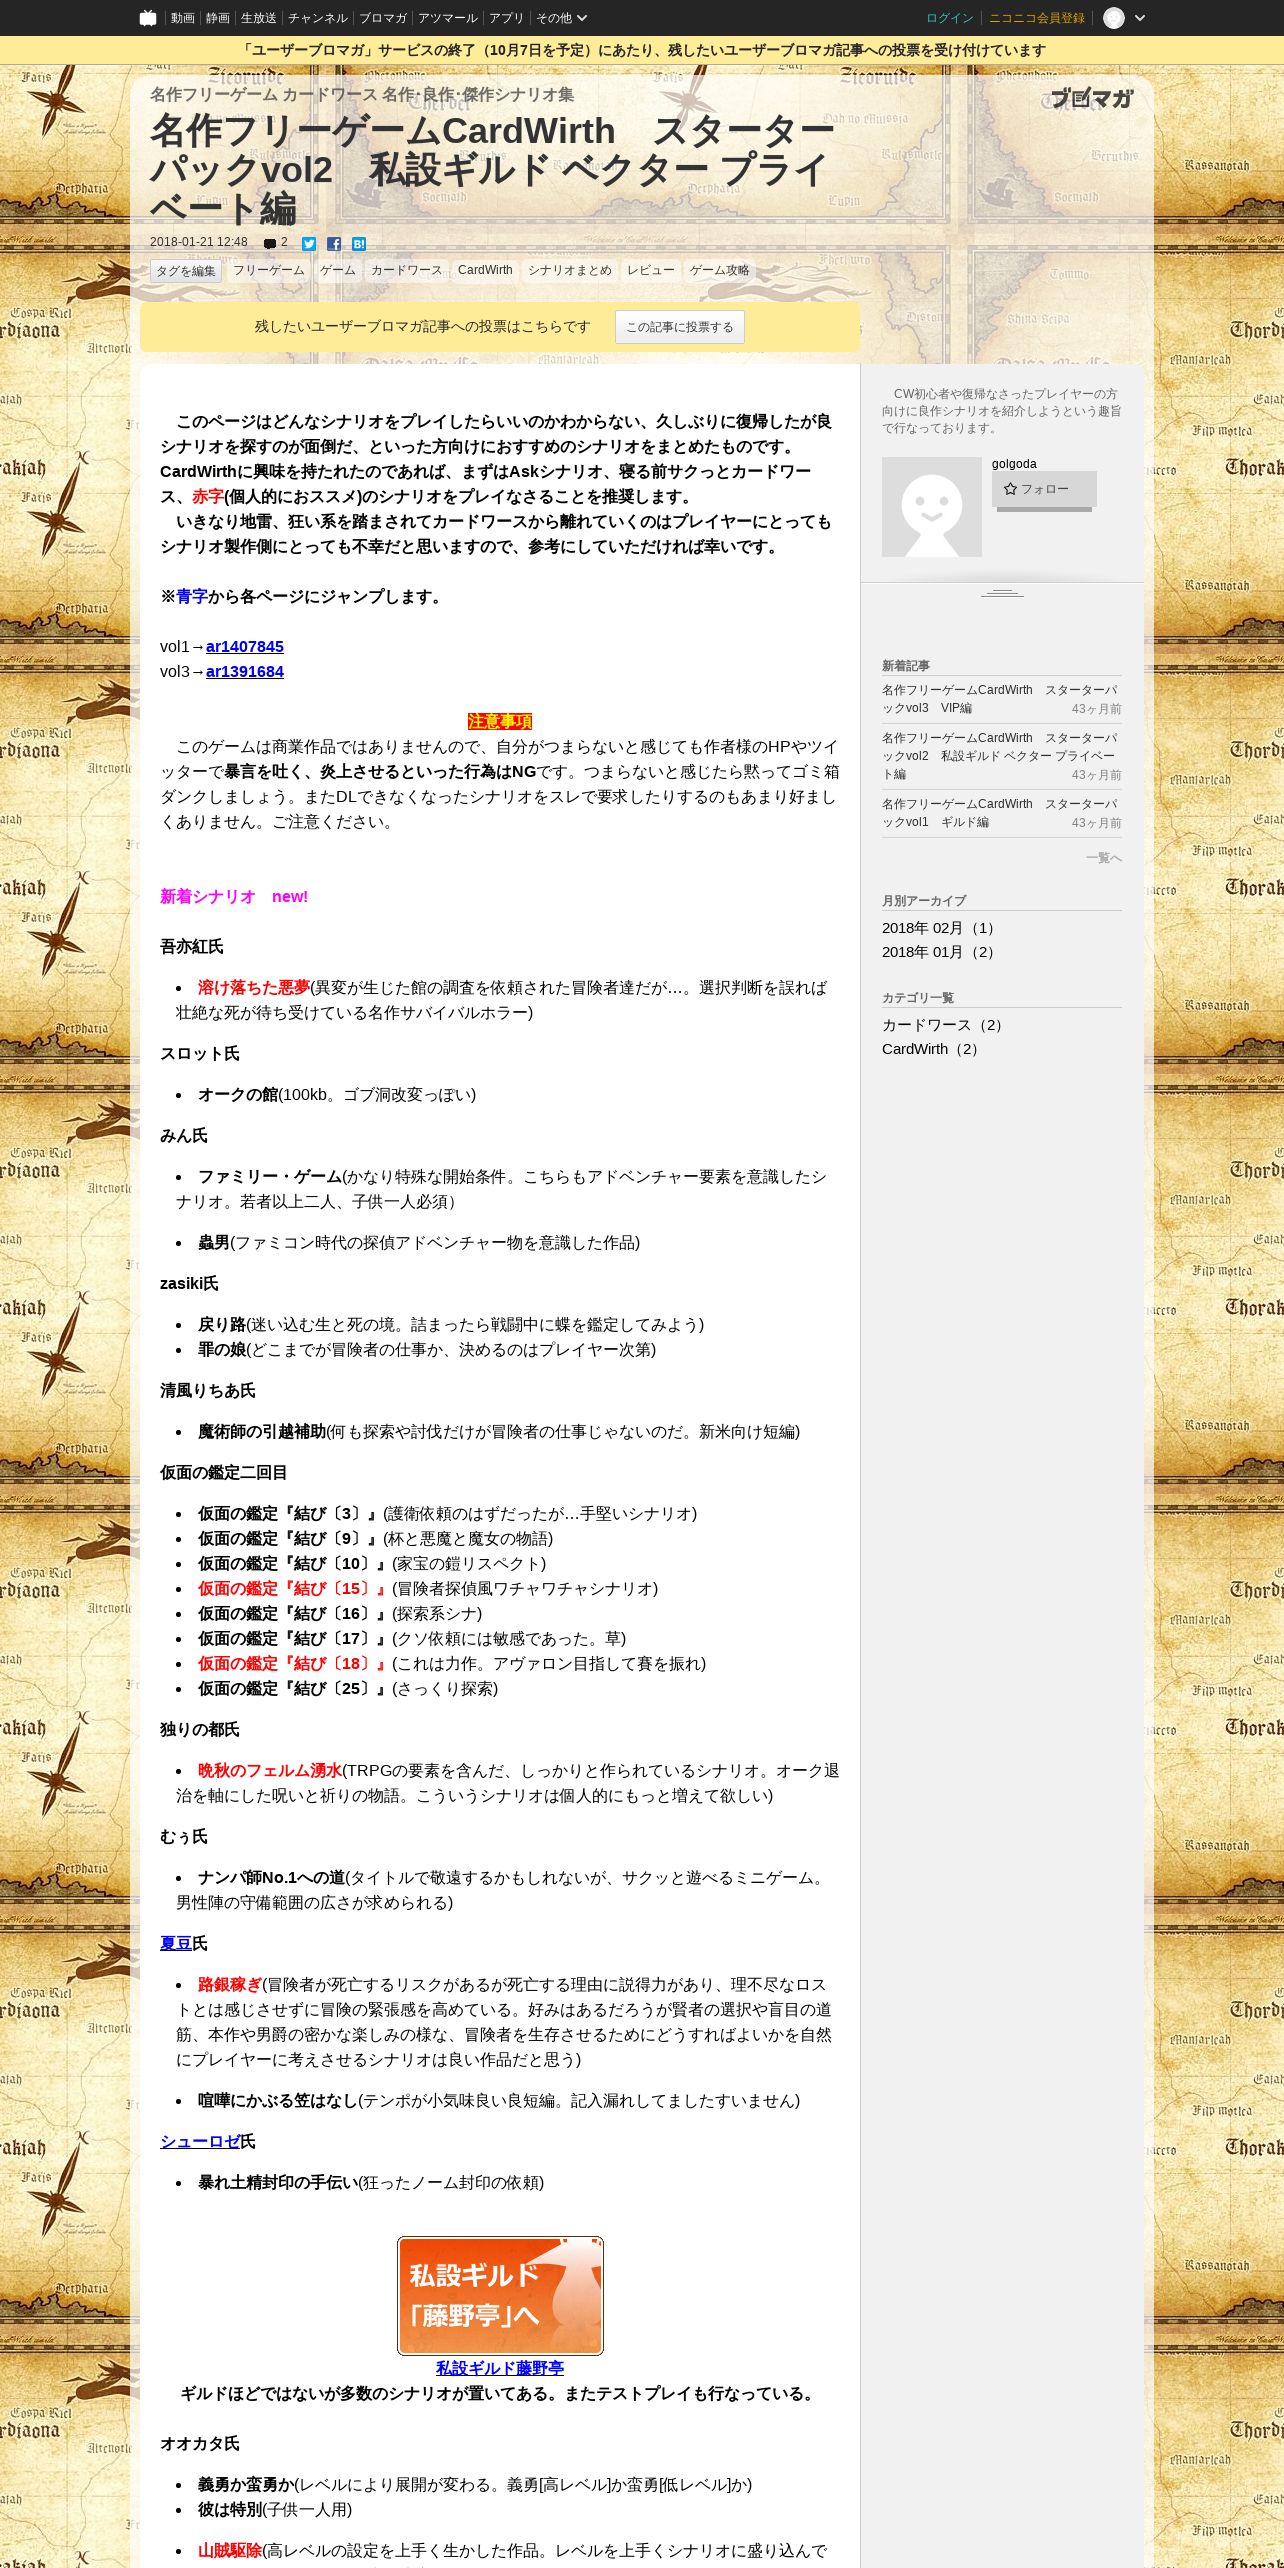Open the アプリ menu item
This screenshot has width=1284, height=2568.
(506, 18)
